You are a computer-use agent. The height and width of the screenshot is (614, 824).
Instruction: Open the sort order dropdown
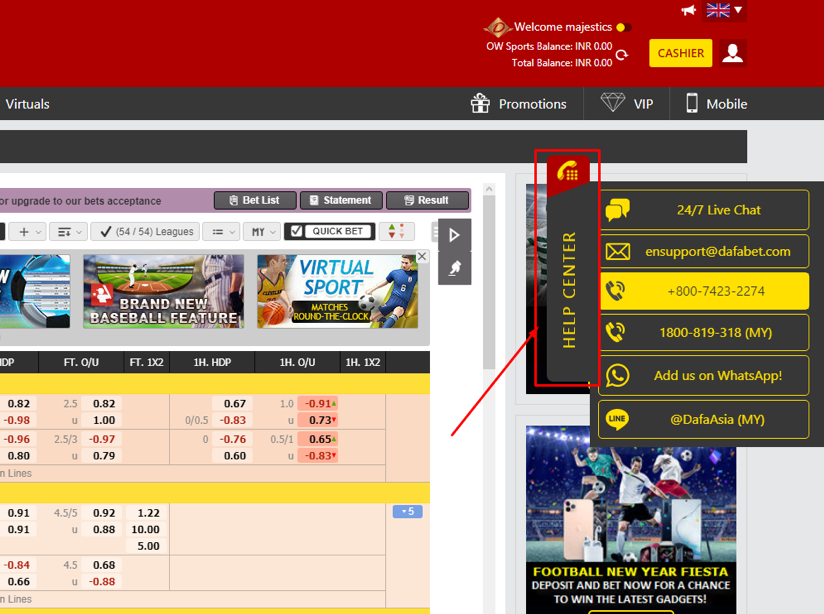pyautogui.click(x=69, y=232)
